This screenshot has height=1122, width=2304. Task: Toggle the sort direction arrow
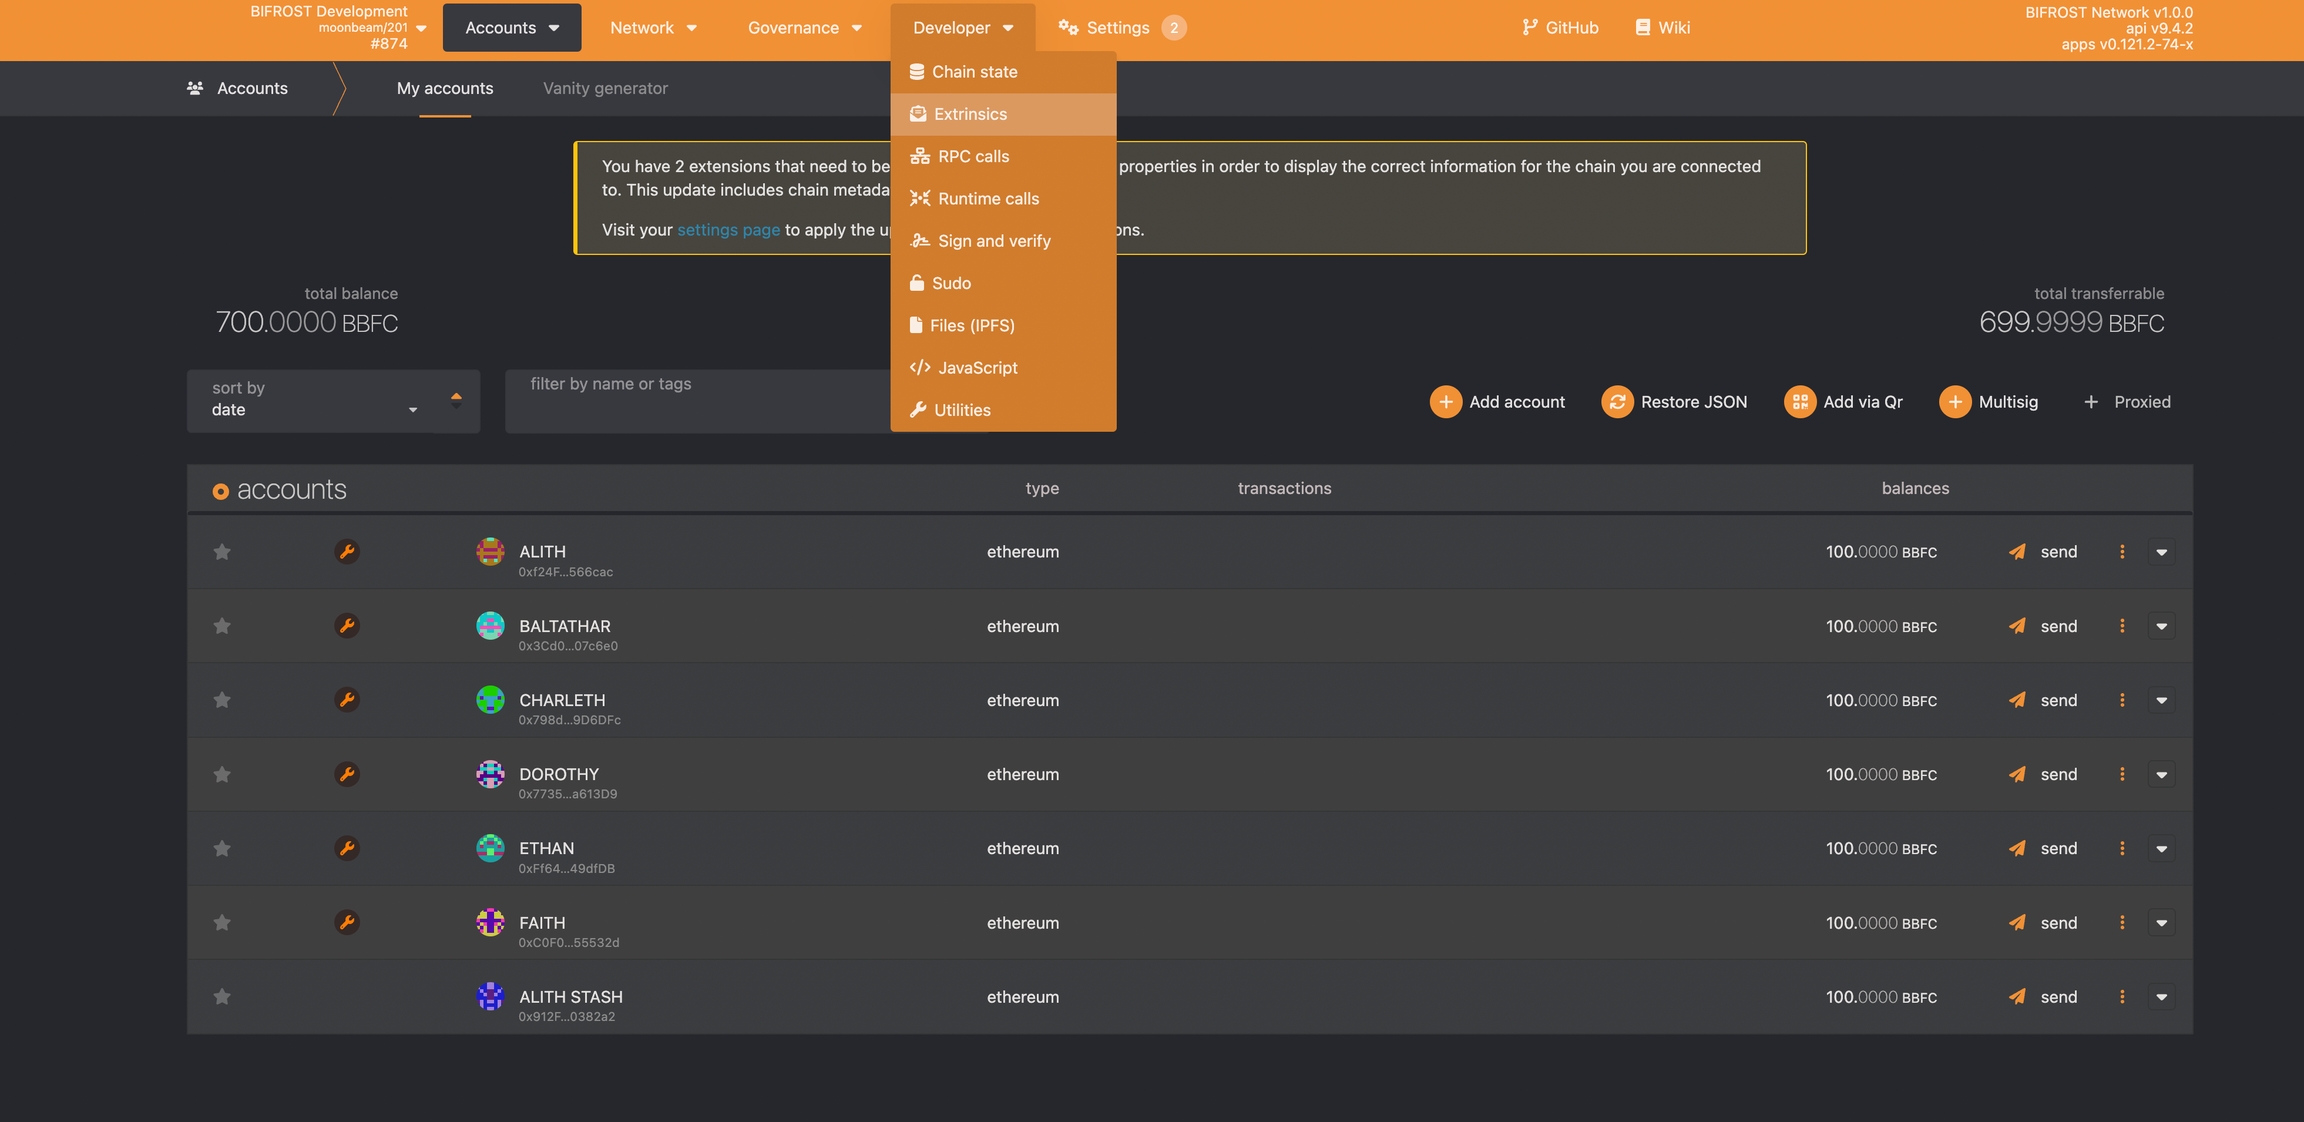point(456,399)
